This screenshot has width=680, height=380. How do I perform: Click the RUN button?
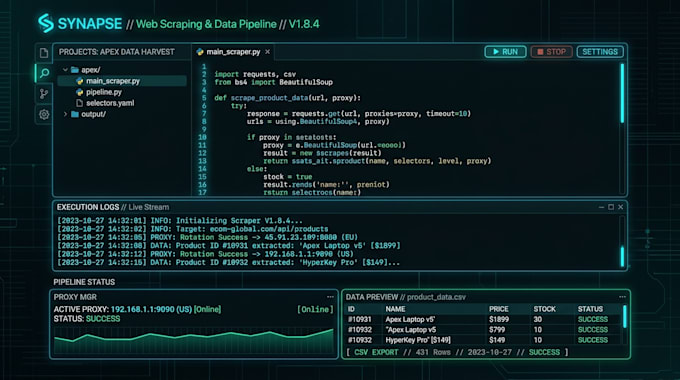505,52
